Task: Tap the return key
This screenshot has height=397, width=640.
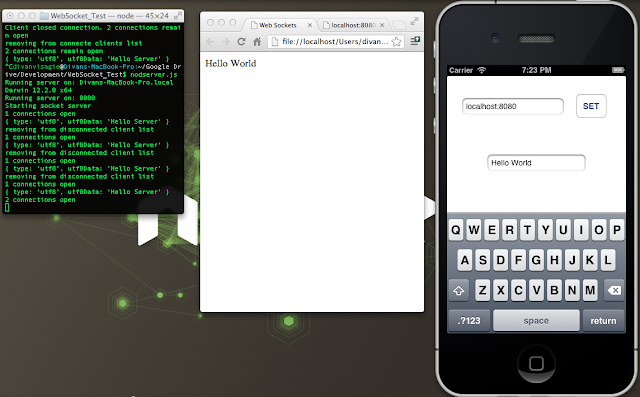Action: [x=603, y=321]
